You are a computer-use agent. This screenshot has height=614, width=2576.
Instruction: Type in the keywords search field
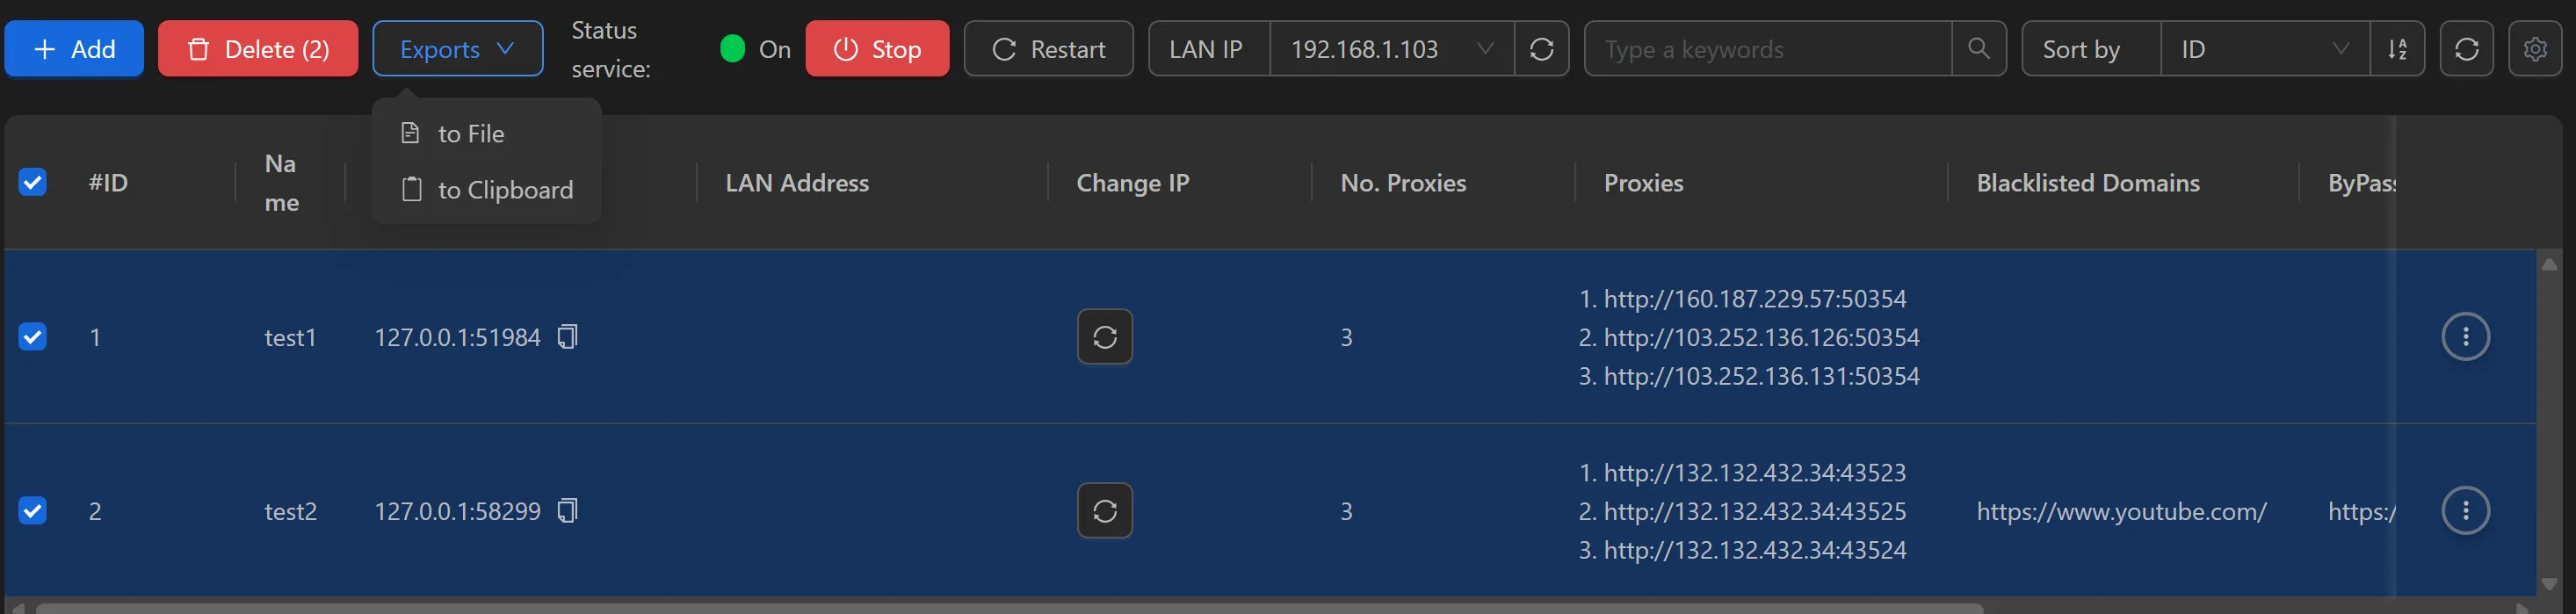1760,48
